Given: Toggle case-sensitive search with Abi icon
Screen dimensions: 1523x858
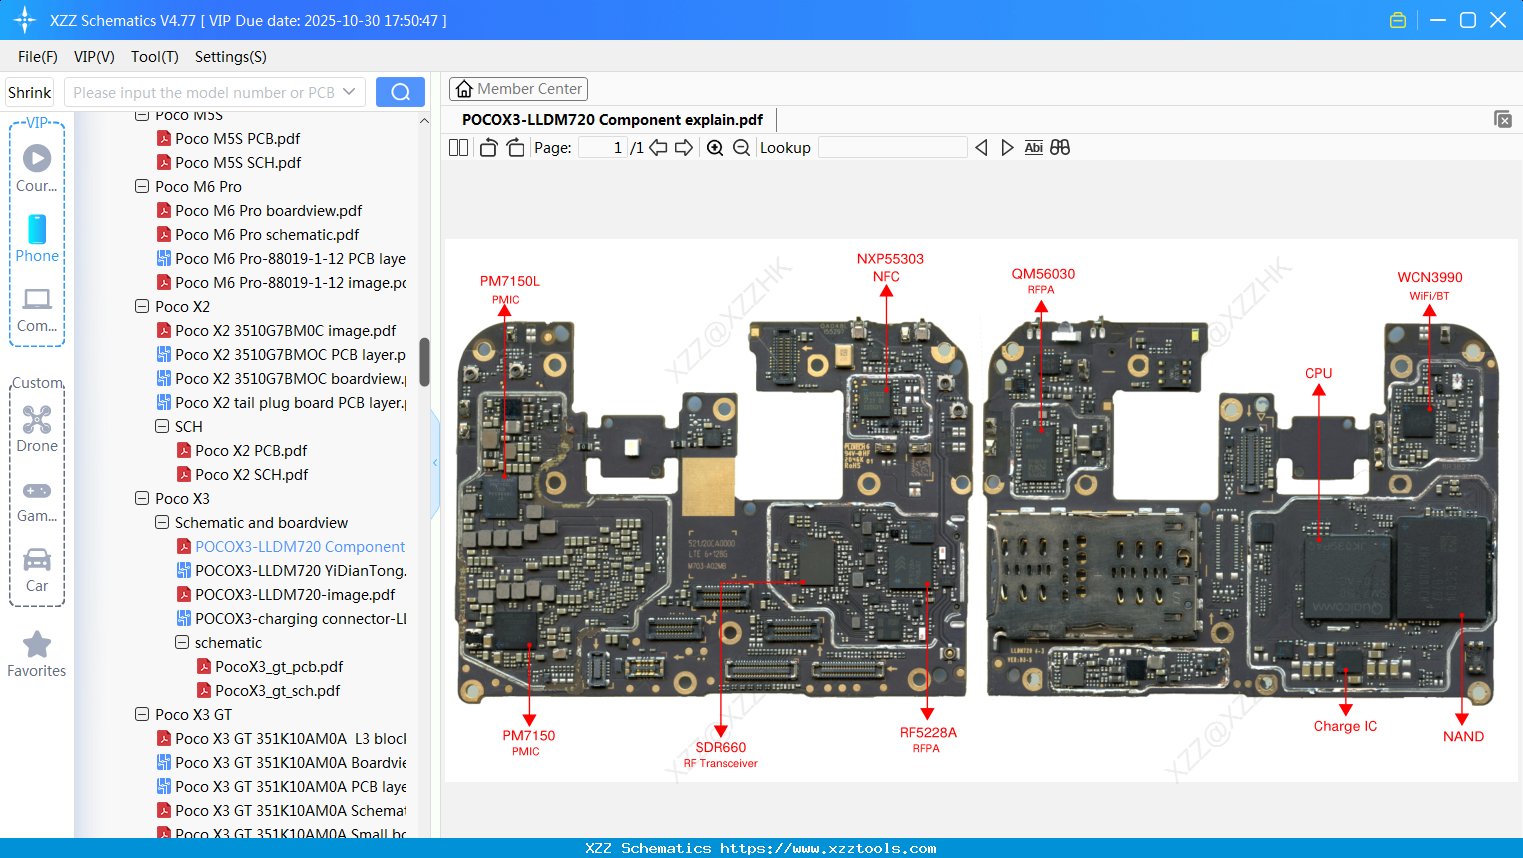Looking at the screenshot, I should pyautogui.click(x=1033, y=147).
